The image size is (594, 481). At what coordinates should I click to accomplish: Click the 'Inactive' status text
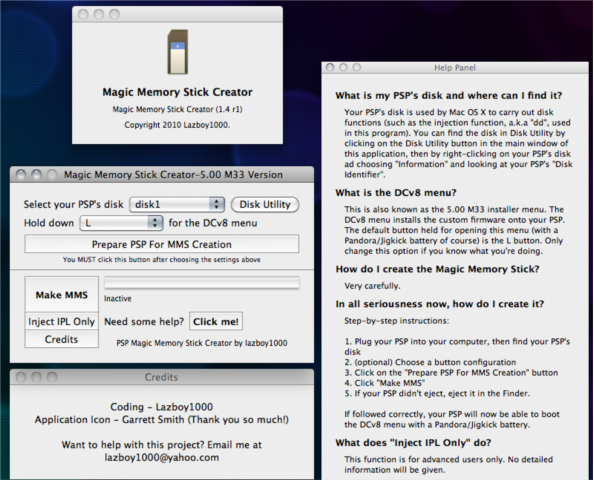pyautogui.click(x=118, y=298)
